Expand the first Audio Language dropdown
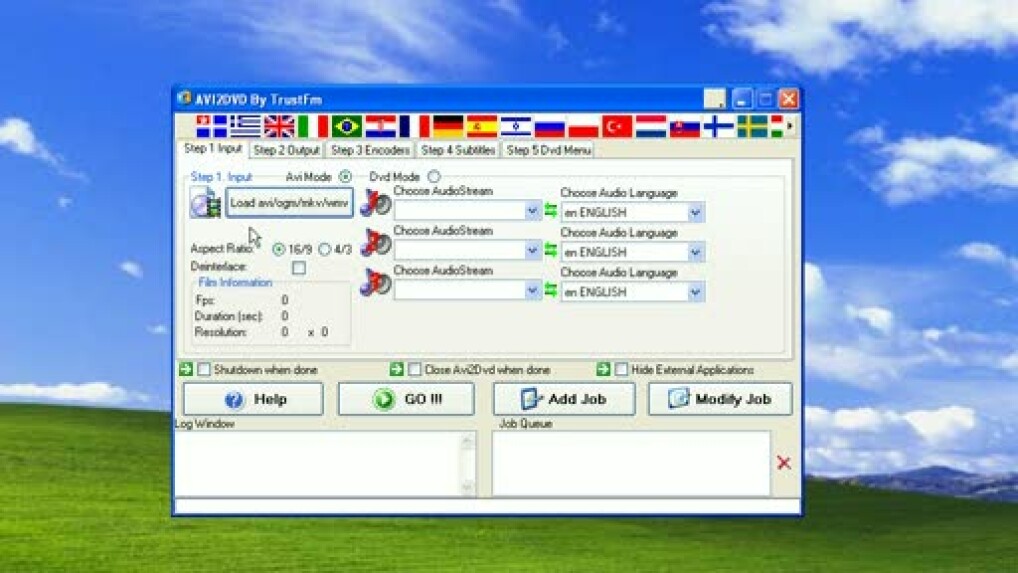This screenshot has width=1018, height=573. click(x=696, y=212)
